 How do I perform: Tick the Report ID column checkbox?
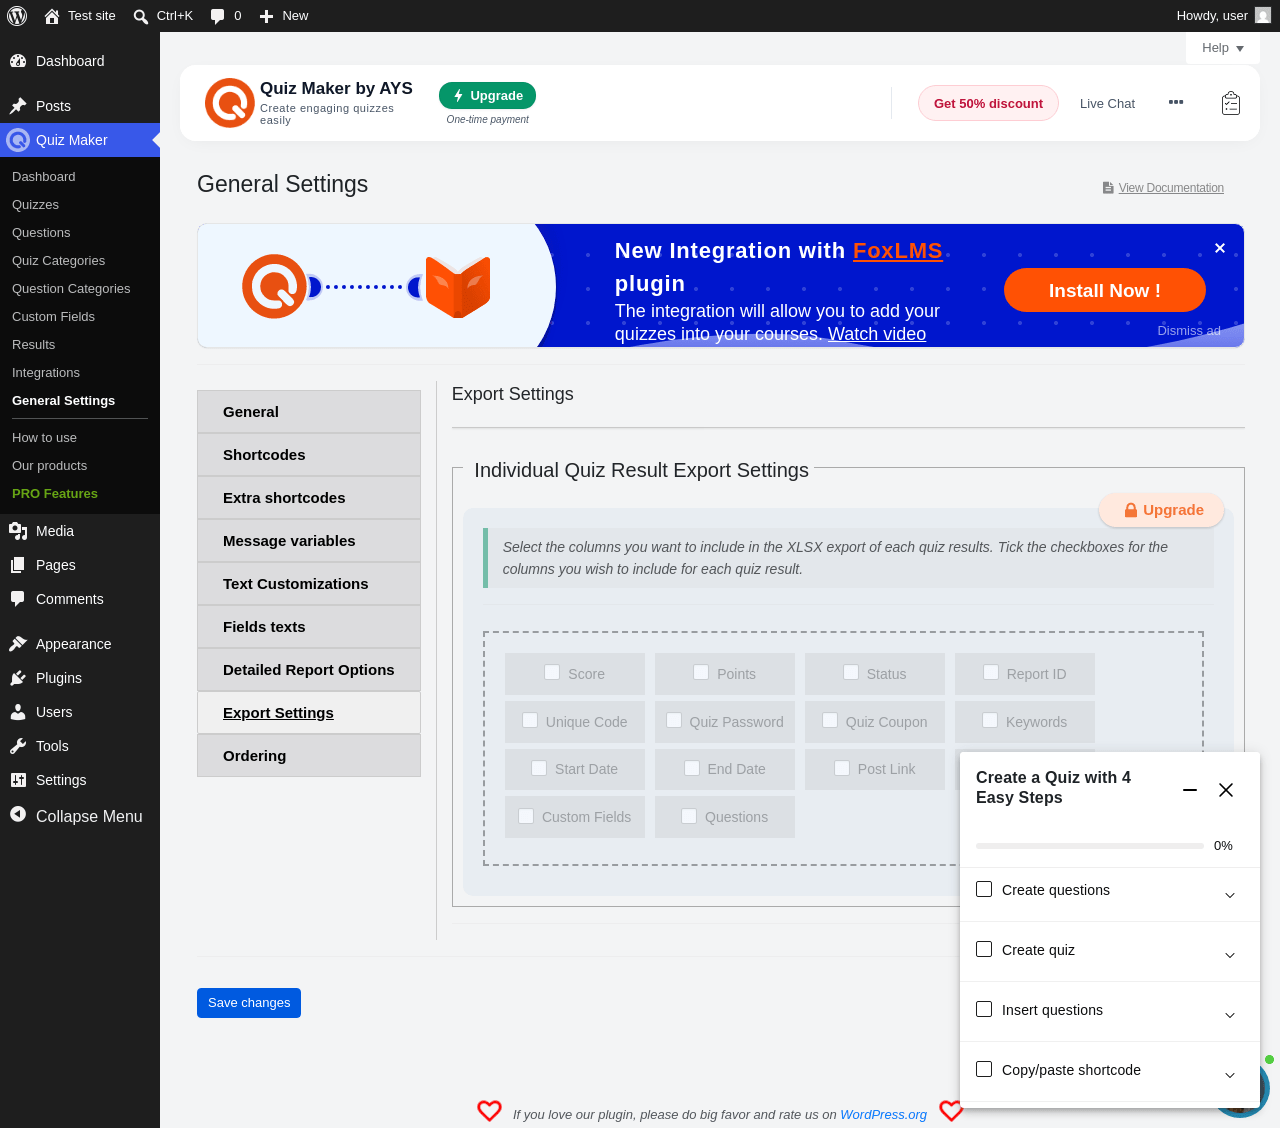coord(991,672)
